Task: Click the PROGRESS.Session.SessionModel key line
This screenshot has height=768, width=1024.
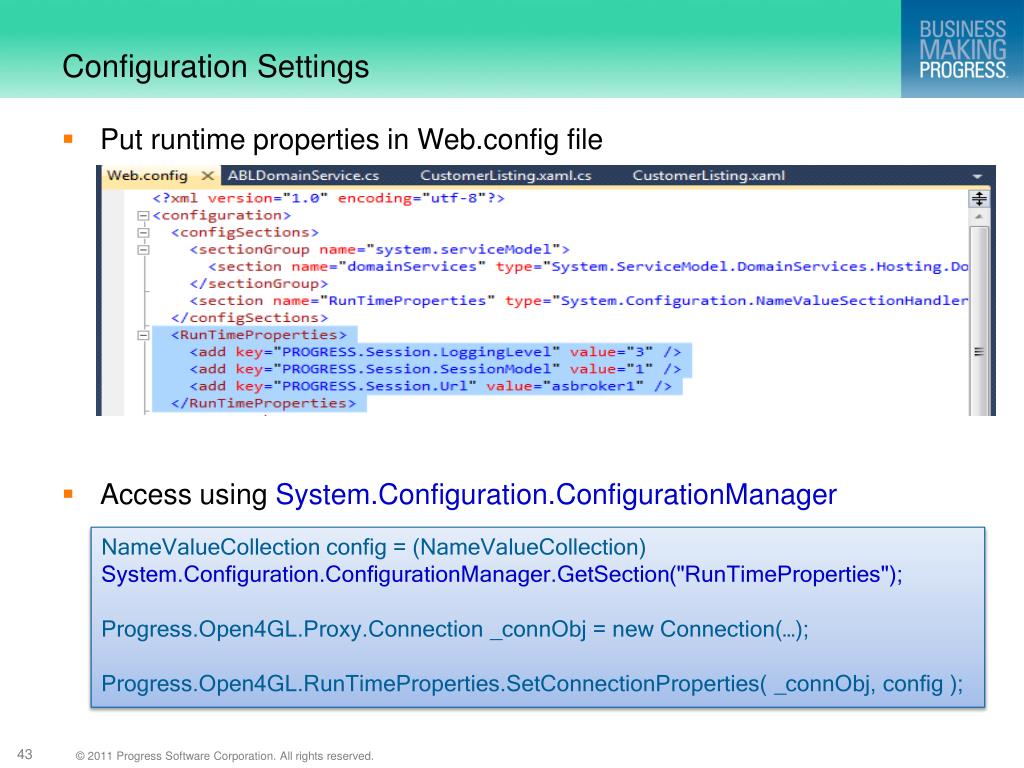Action: (x=436, y=369)
